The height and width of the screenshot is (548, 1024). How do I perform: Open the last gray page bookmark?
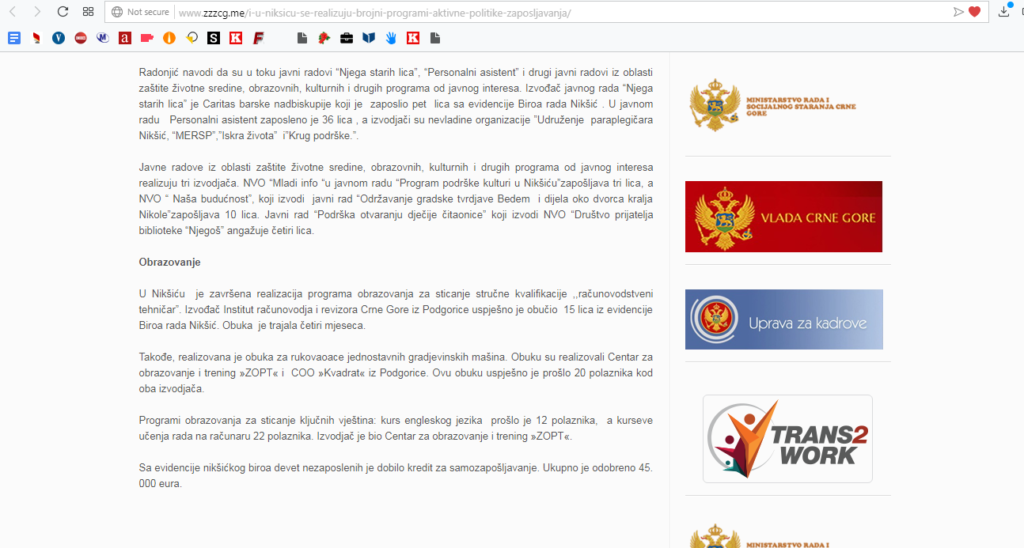436,39
